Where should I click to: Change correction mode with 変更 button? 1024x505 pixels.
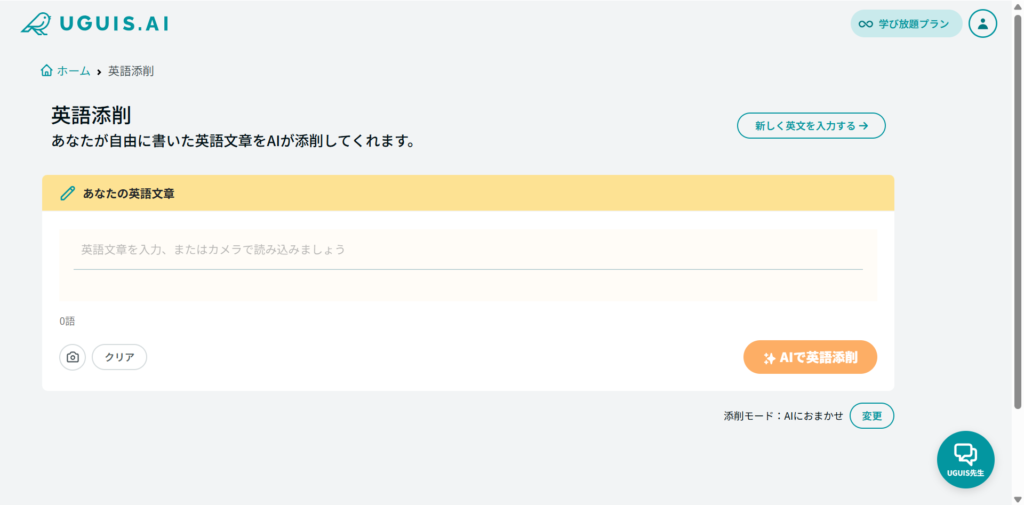click(x=872, y=416)
